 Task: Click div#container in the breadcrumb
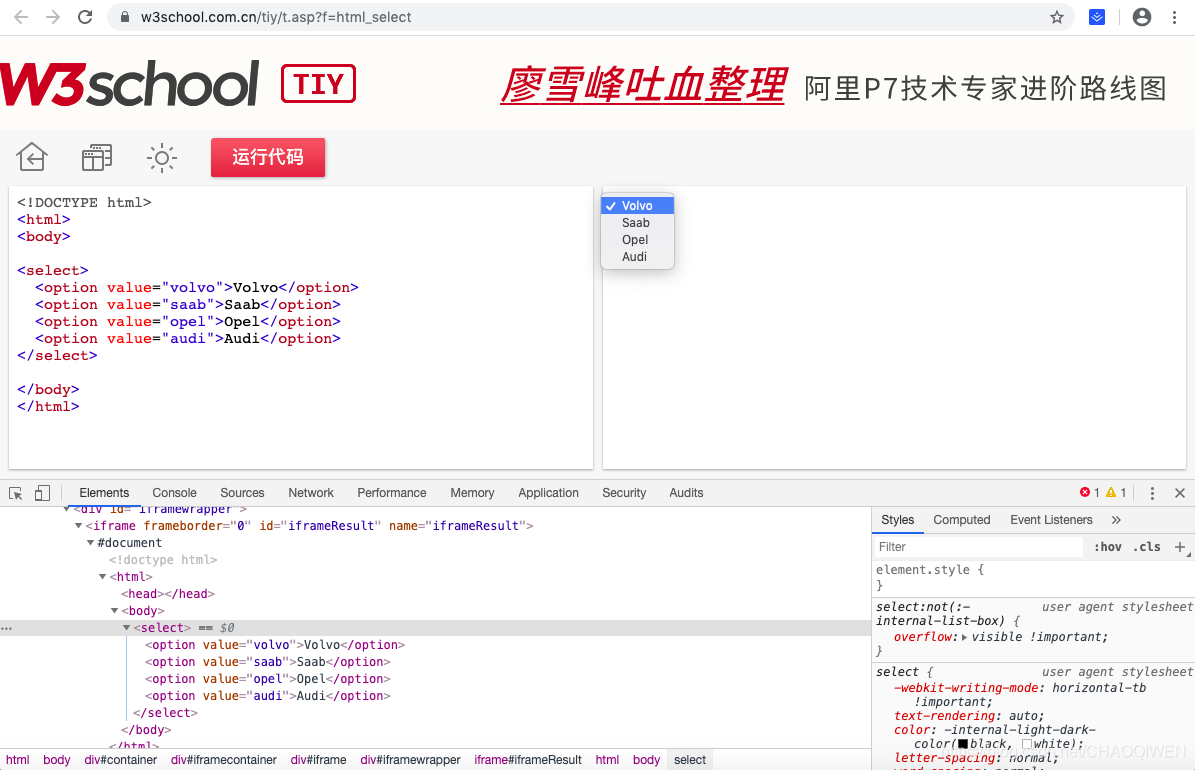[x=120, y=760]
